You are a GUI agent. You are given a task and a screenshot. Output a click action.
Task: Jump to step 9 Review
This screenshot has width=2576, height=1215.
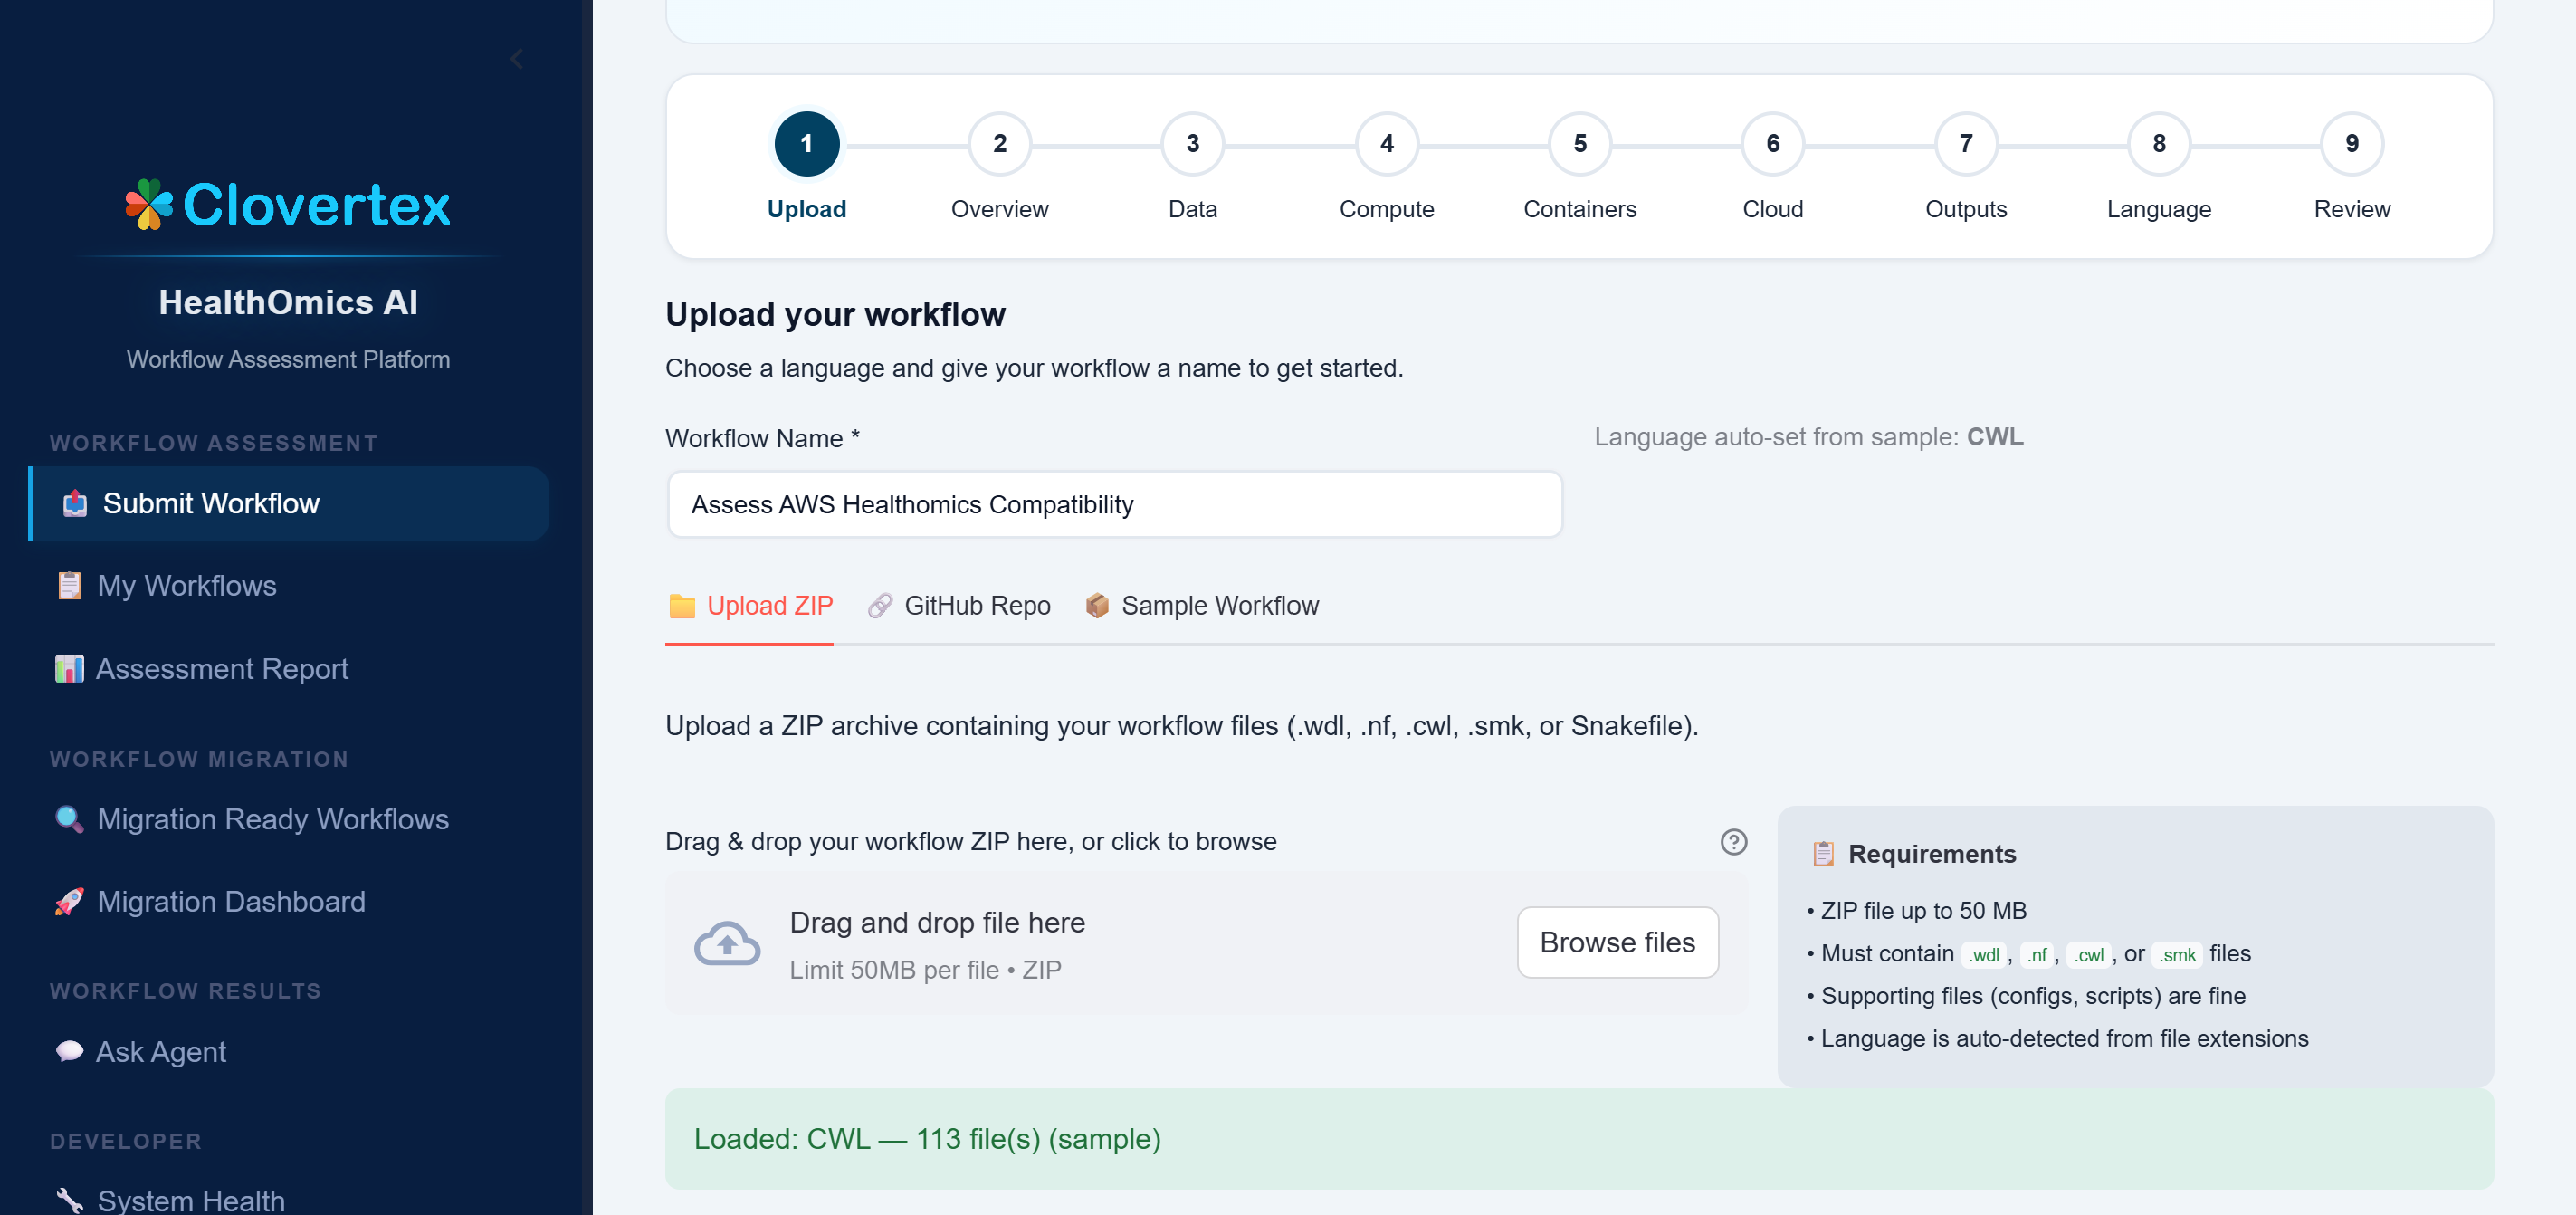click(2351, 144)
